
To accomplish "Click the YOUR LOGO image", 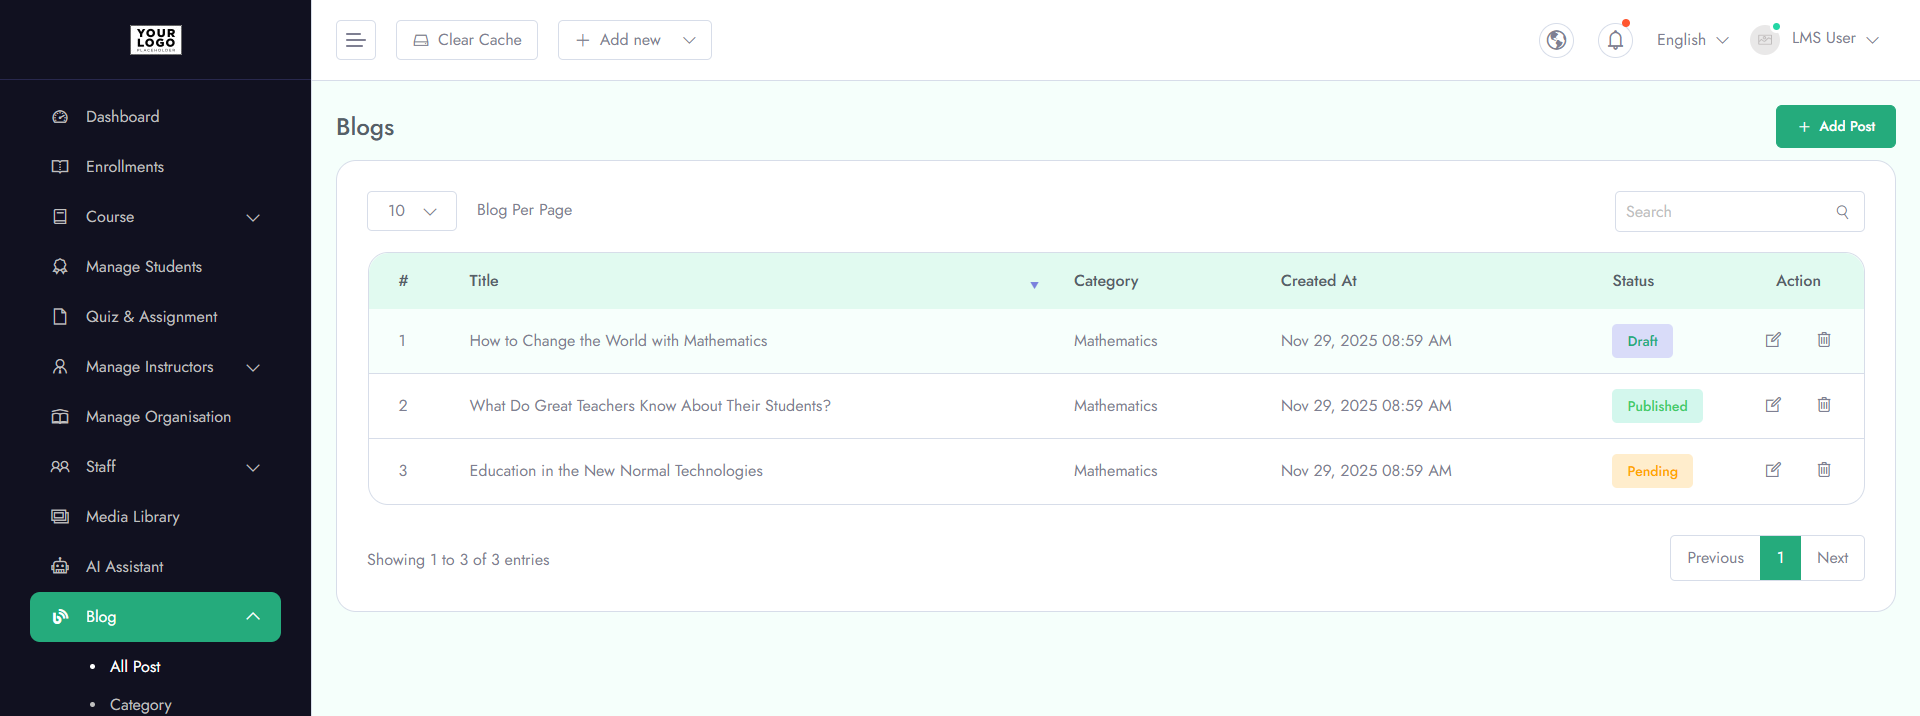I will 156,40.
